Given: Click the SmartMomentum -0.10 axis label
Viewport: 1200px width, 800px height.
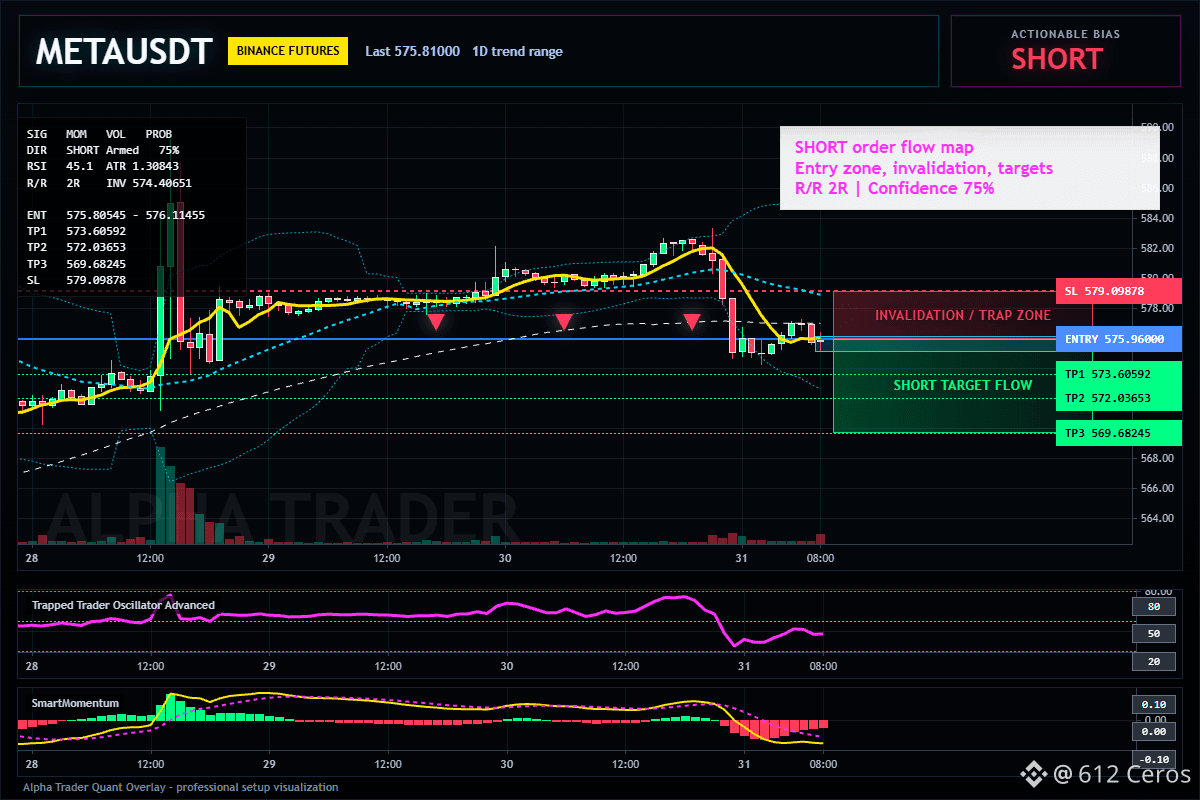Looking at the screenshot, I should (1153, 758).
